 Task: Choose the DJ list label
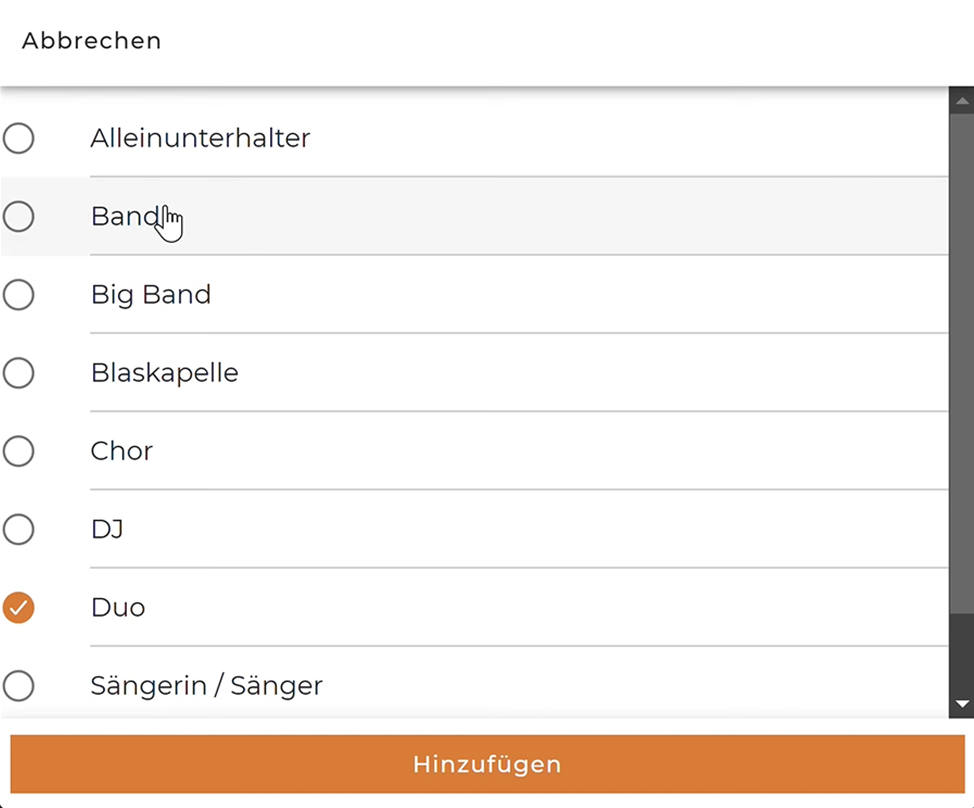(x=107, y=529)
